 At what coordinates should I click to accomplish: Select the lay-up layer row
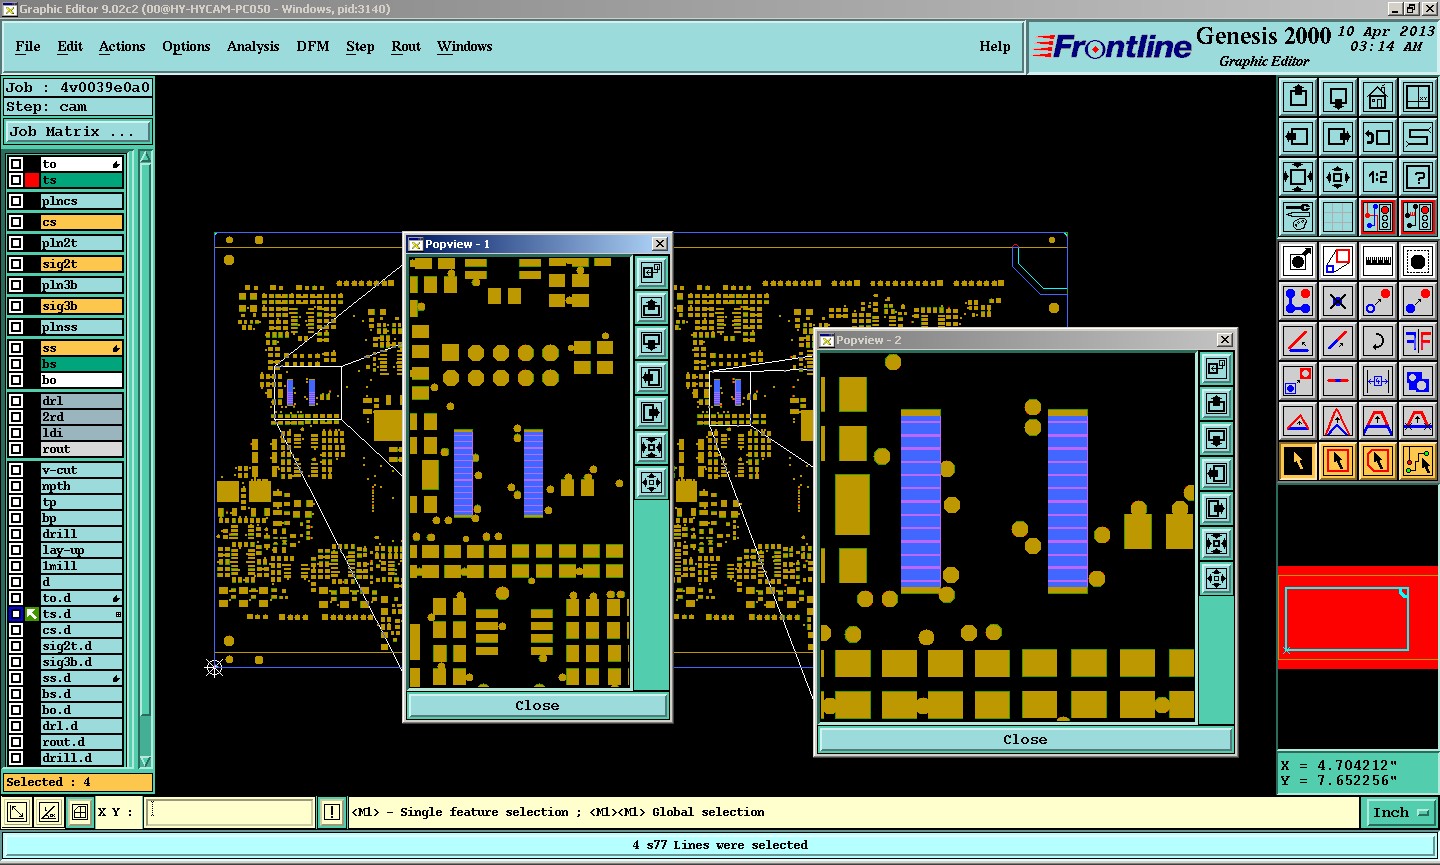coord(81,550)
